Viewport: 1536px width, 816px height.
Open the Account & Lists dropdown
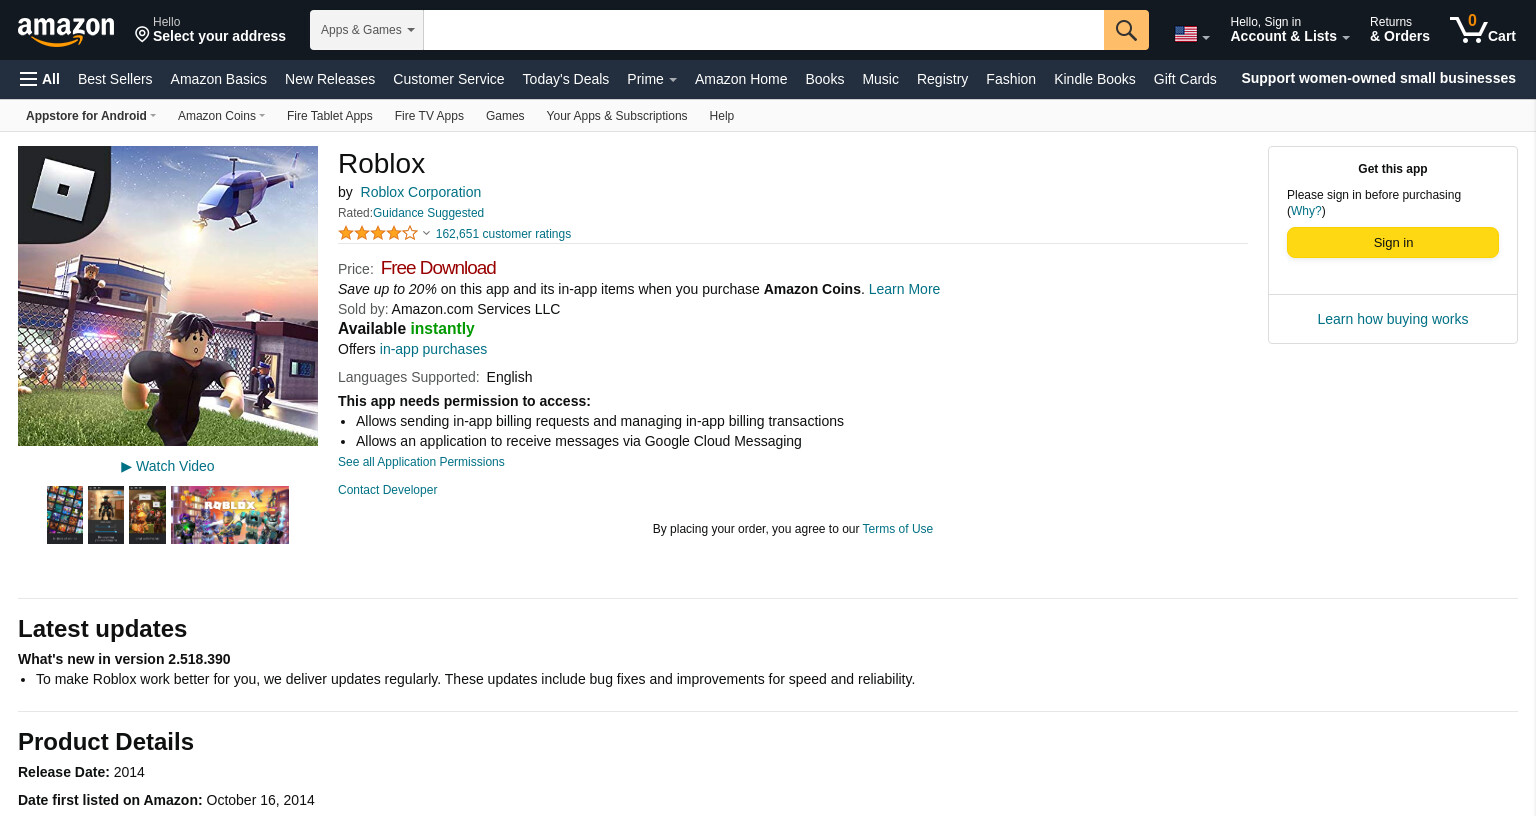pyautogui.click(x=1289, y=29)
